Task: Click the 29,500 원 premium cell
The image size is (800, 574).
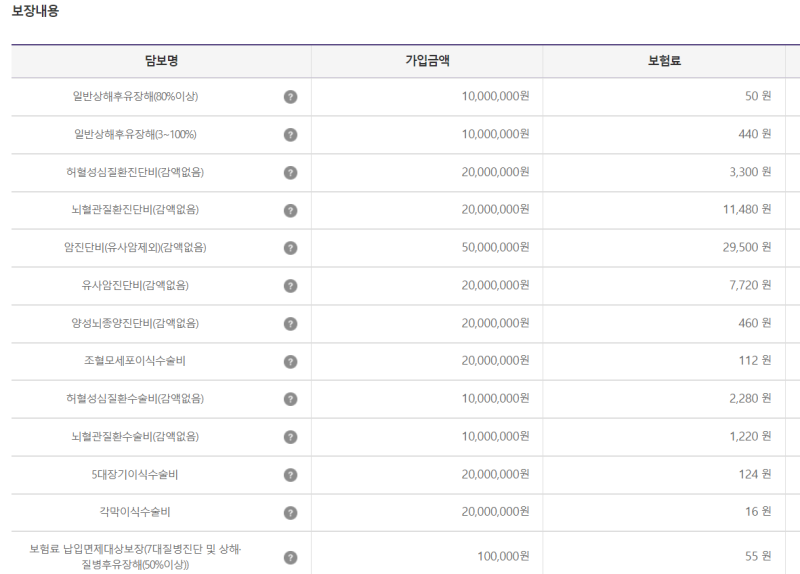Action: coord(746,247)
